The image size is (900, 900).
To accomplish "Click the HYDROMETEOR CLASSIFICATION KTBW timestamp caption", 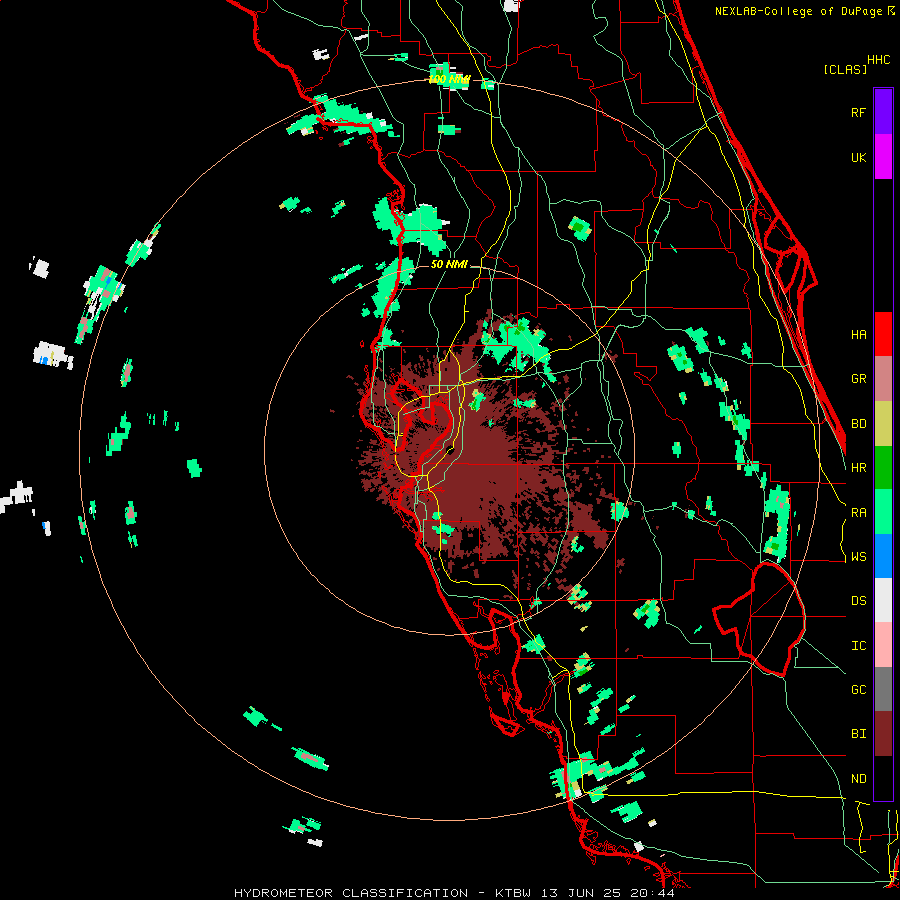I will click(454, 893).
